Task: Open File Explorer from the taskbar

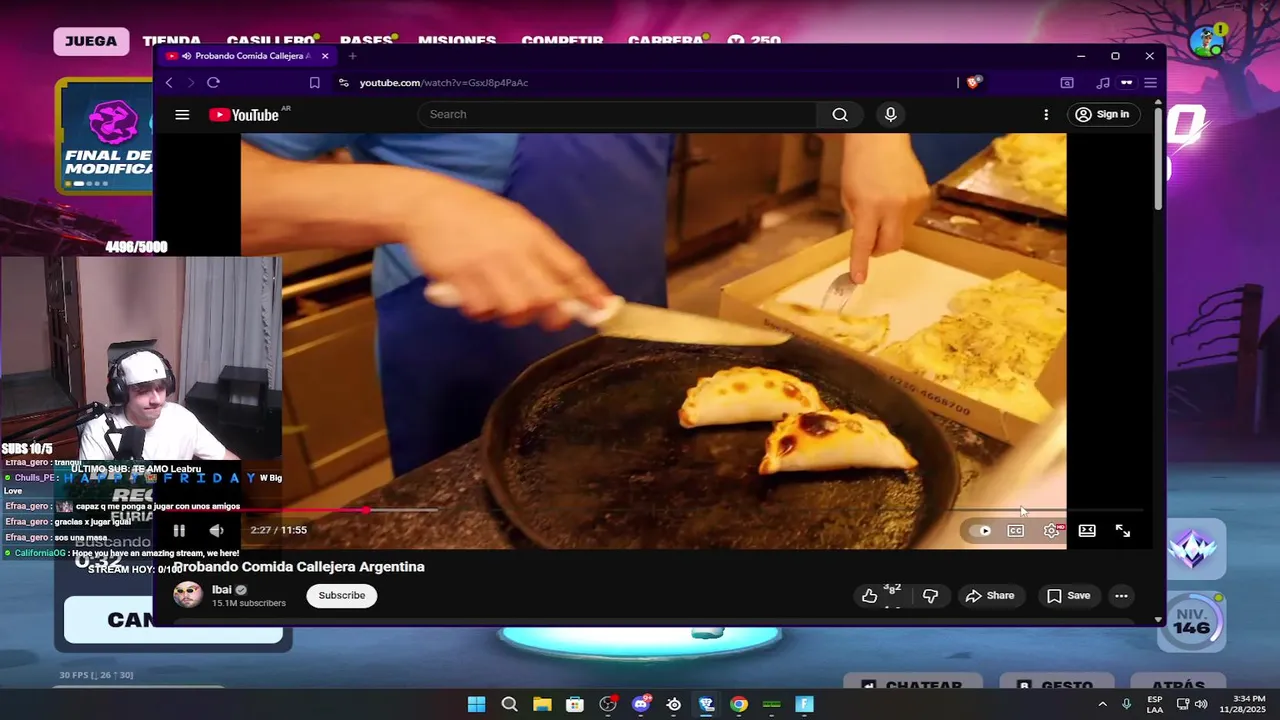Action: point(542,704)
